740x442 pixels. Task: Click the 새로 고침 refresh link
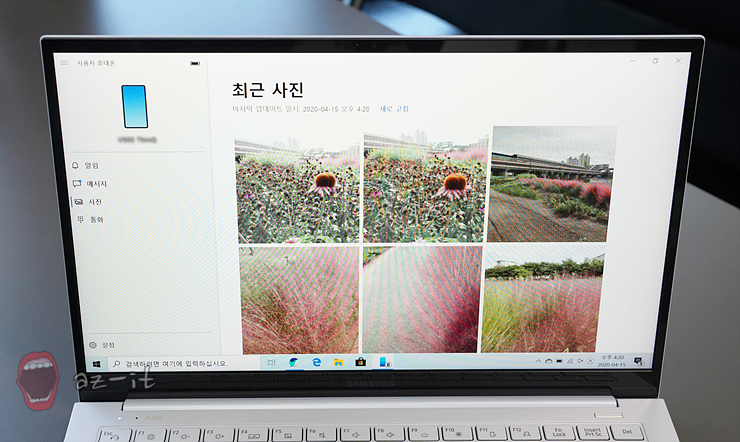tap(394, 108)
